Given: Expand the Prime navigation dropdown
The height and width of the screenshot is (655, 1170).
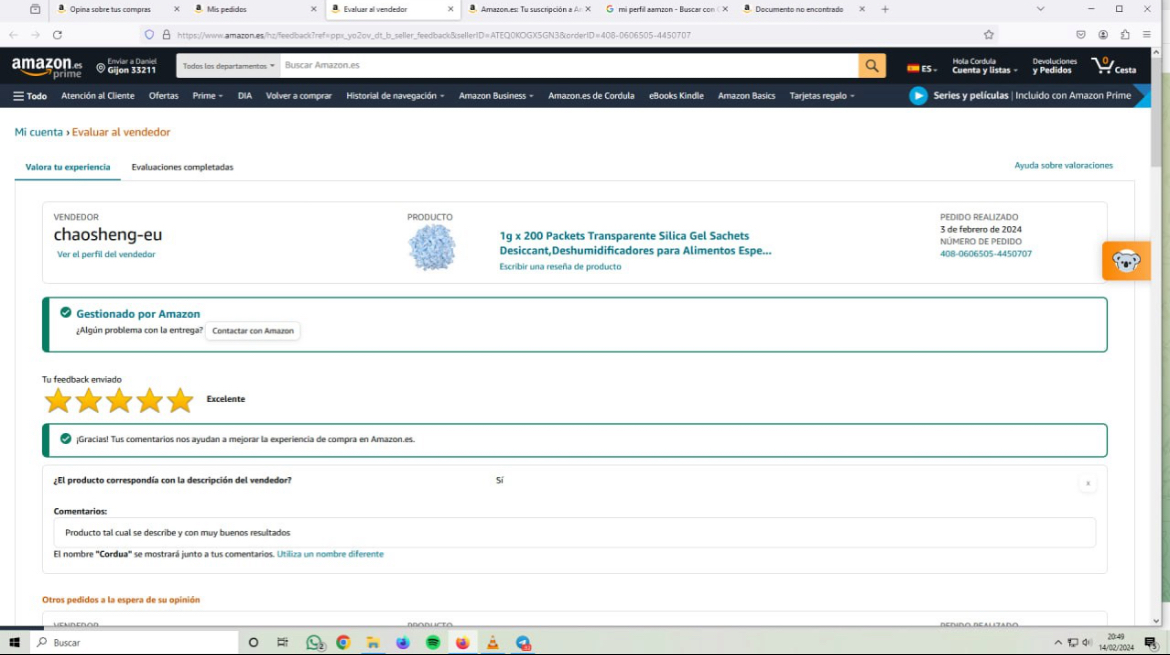Looking at the screenshot, I should (x=207, y=96).
